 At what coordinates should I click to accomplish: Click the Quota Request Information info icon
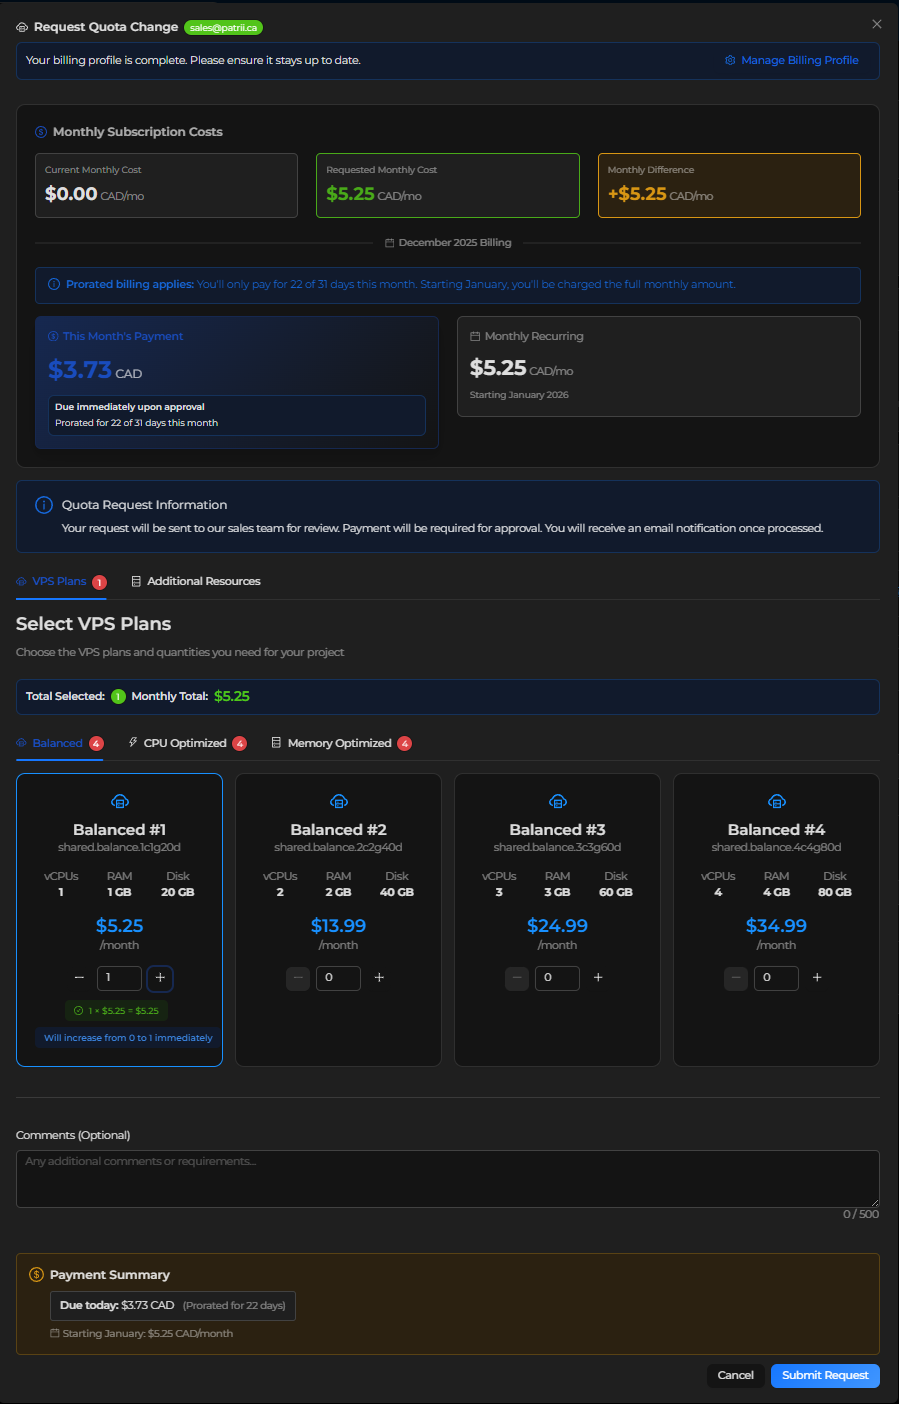pos(44,505)
